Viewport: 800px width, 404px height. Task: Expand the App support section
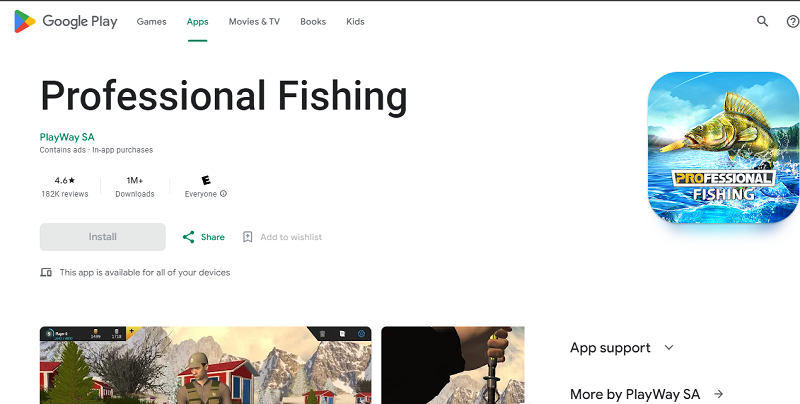pos(622,348)
